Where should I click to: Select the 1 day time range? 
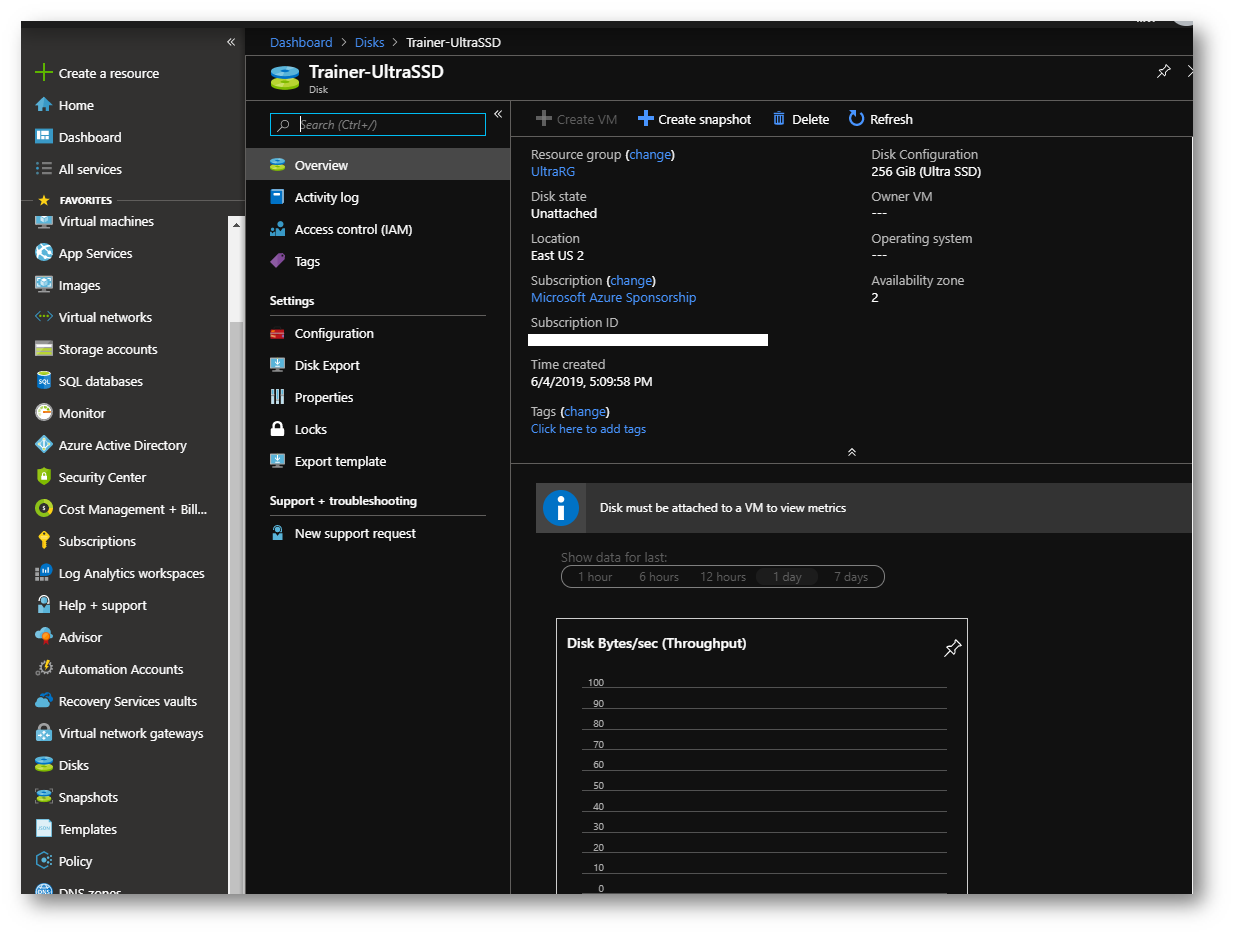pos(787,577)
